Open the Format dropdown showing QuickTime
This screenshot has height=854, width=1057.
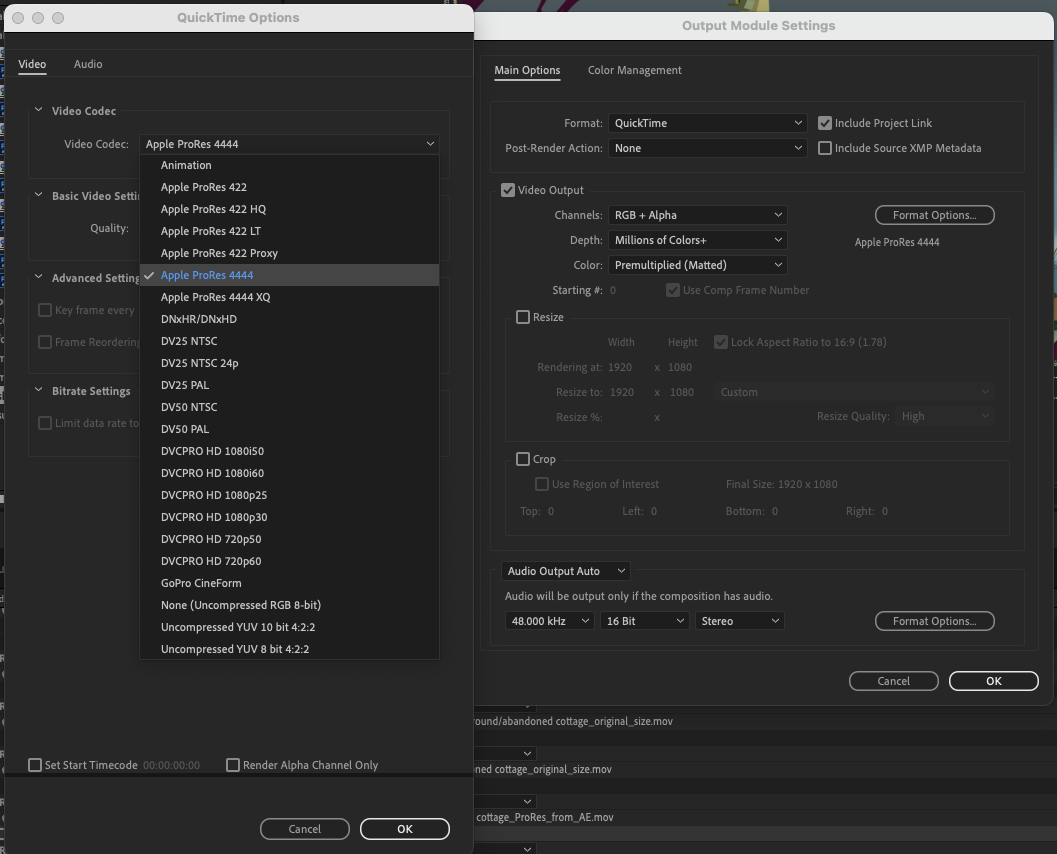pyautogui.click(x=707, y=123)
